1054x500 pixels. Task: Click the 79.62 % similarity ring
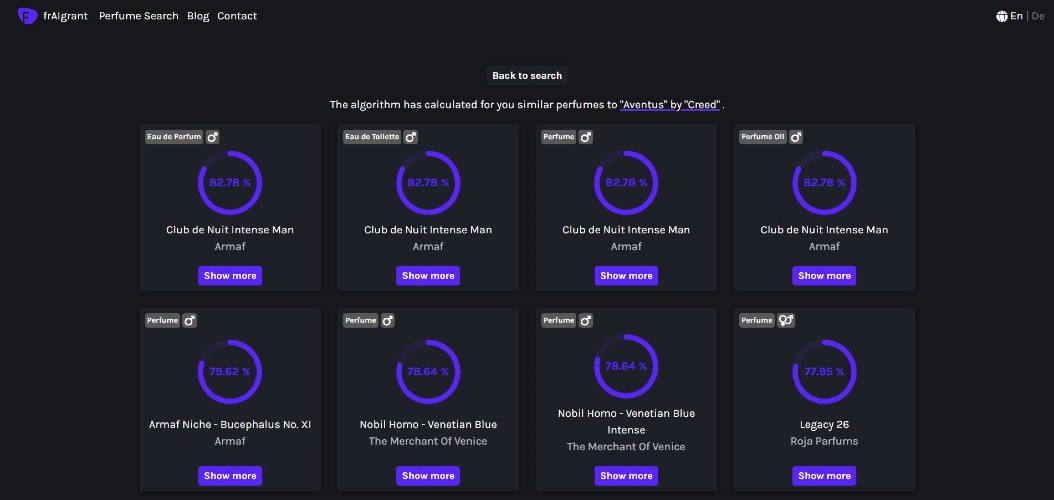point(230,372)
